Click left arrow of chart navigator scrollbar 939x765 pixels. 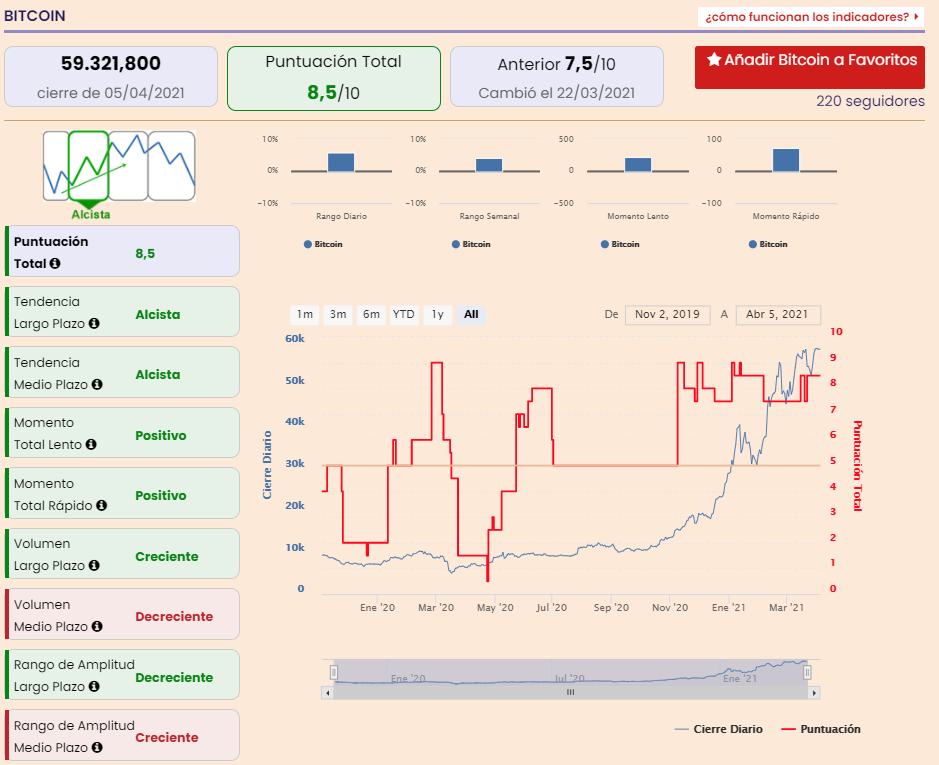tap(327, 693)
